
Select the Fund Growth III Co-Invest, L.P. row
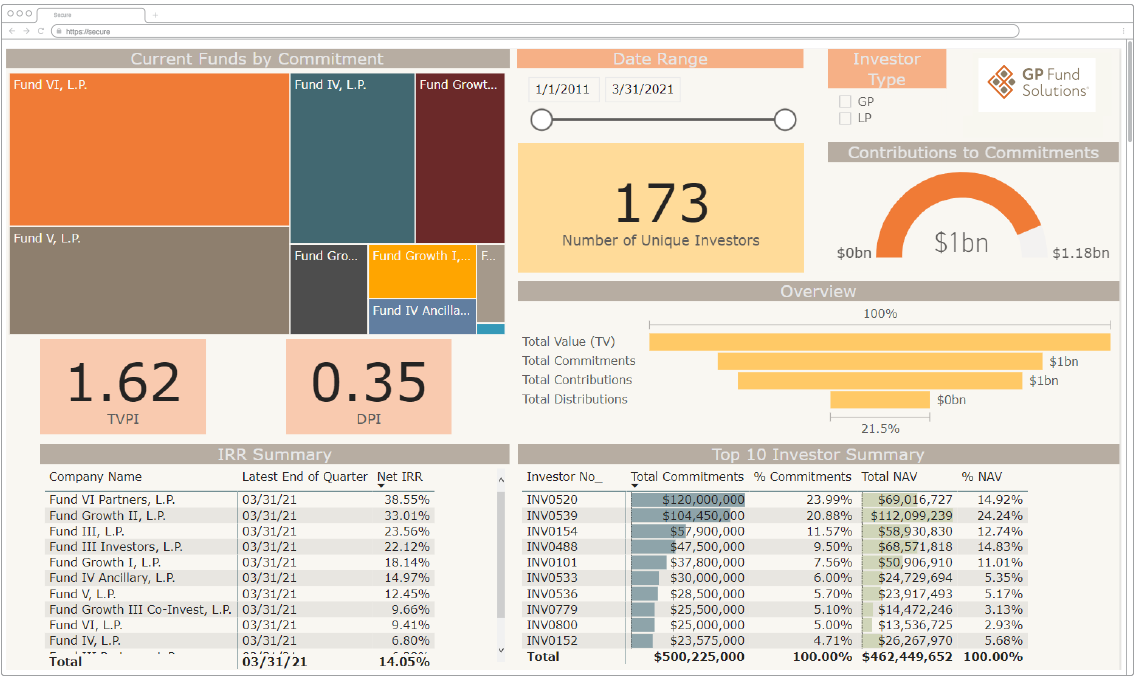click(240, 610)
